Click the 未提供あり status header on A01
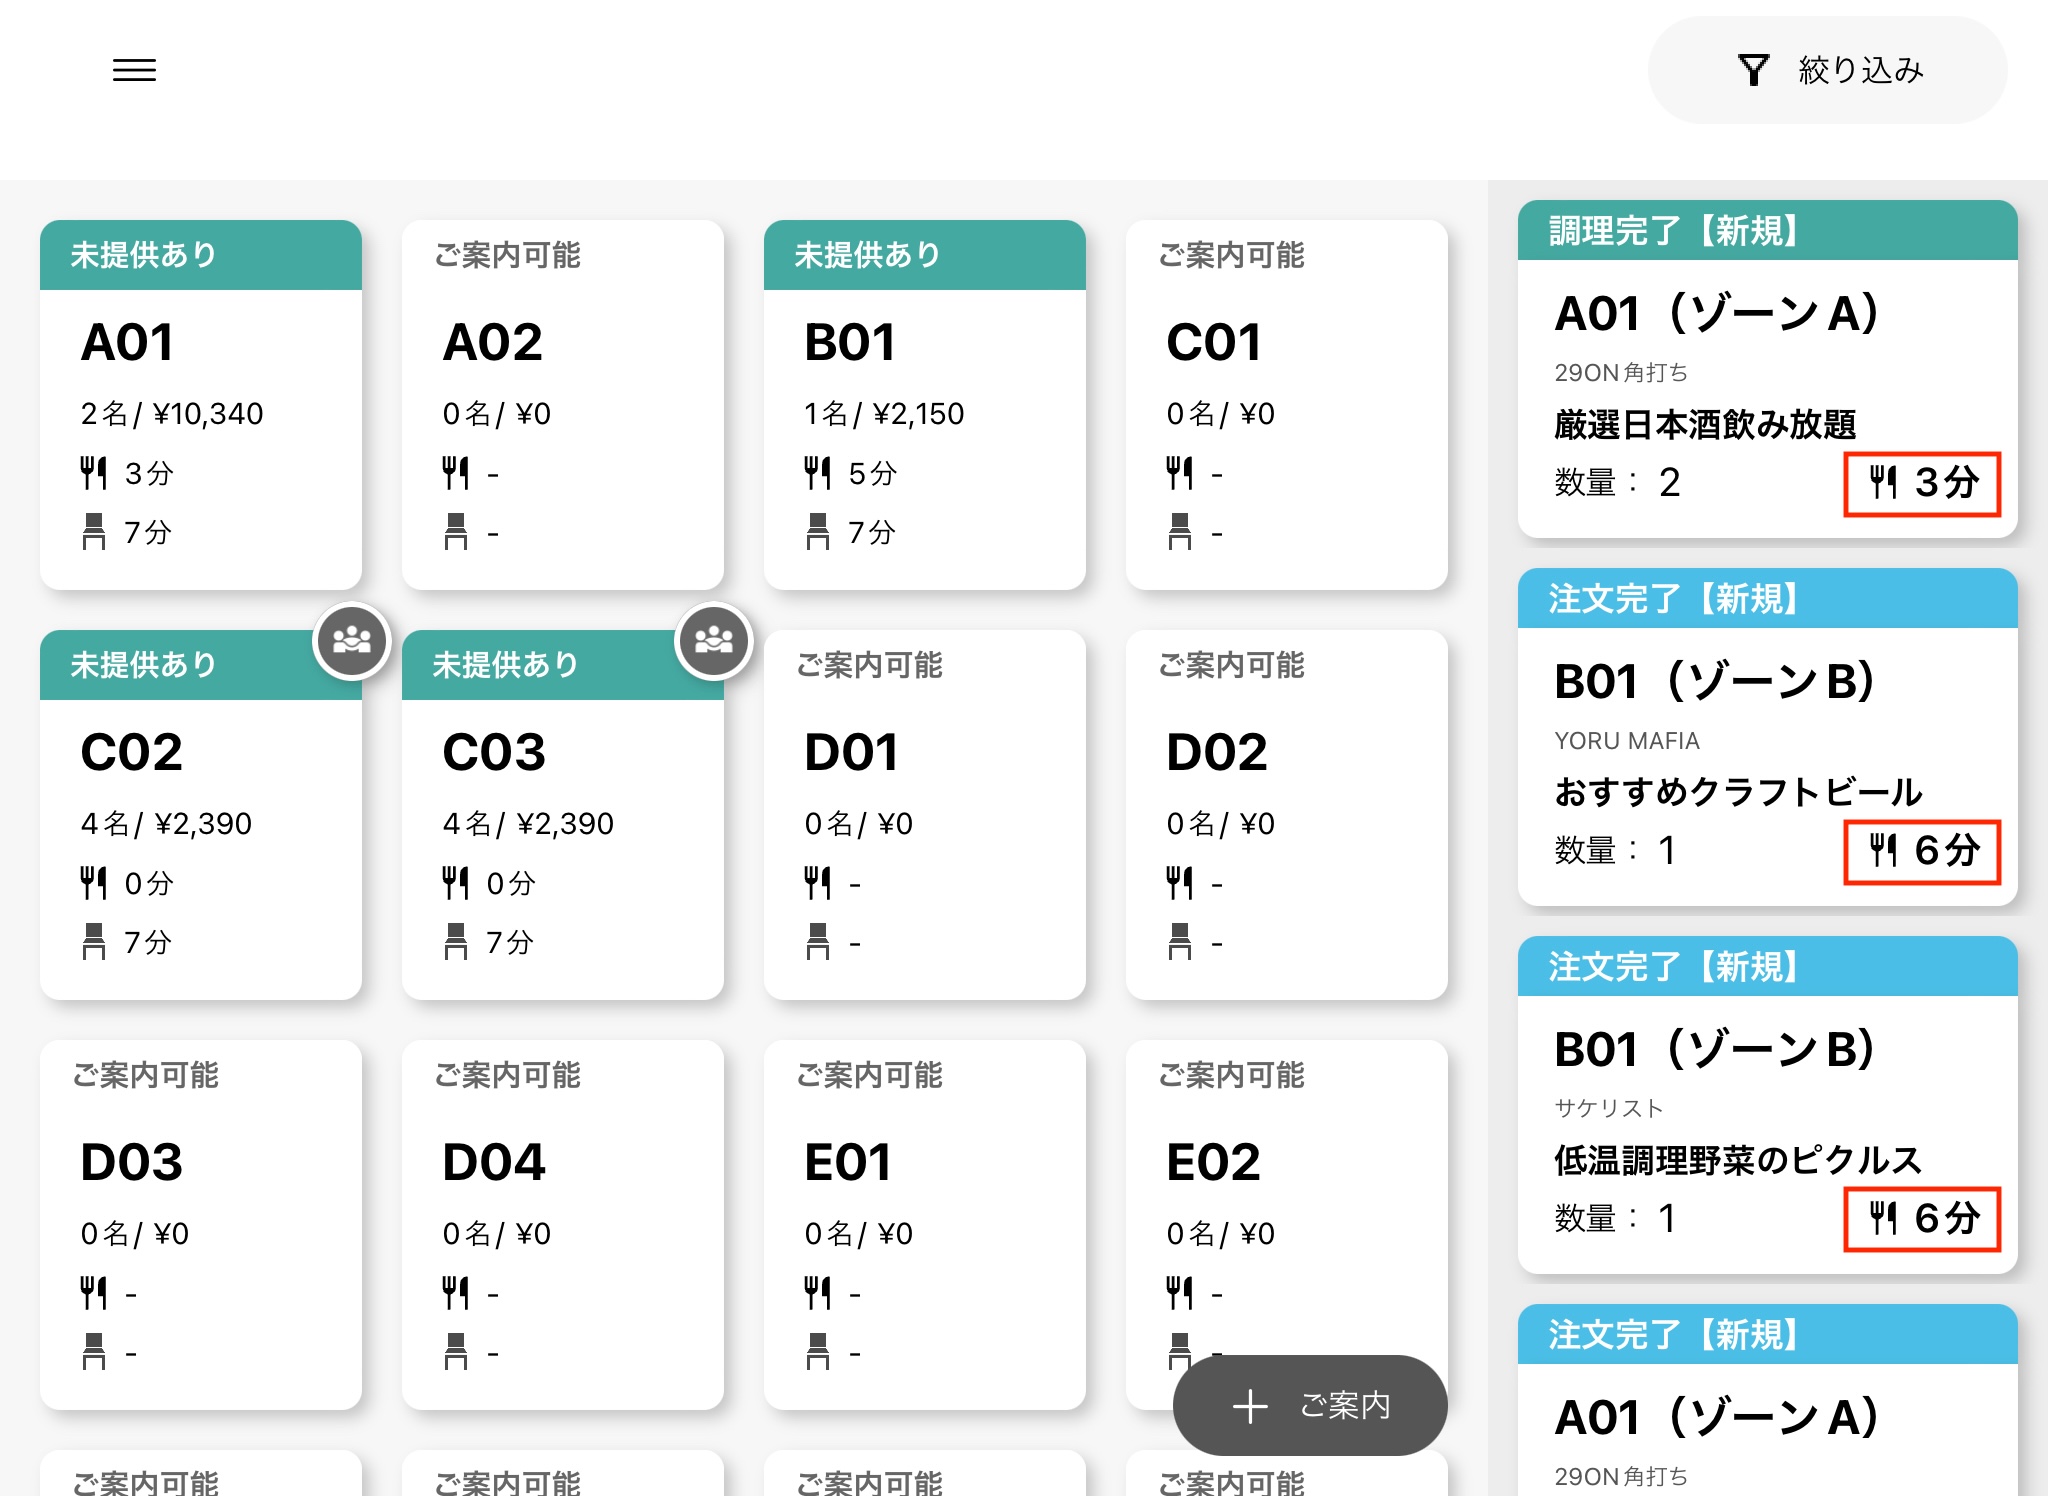2048x1496 pixels. point(201,255)
